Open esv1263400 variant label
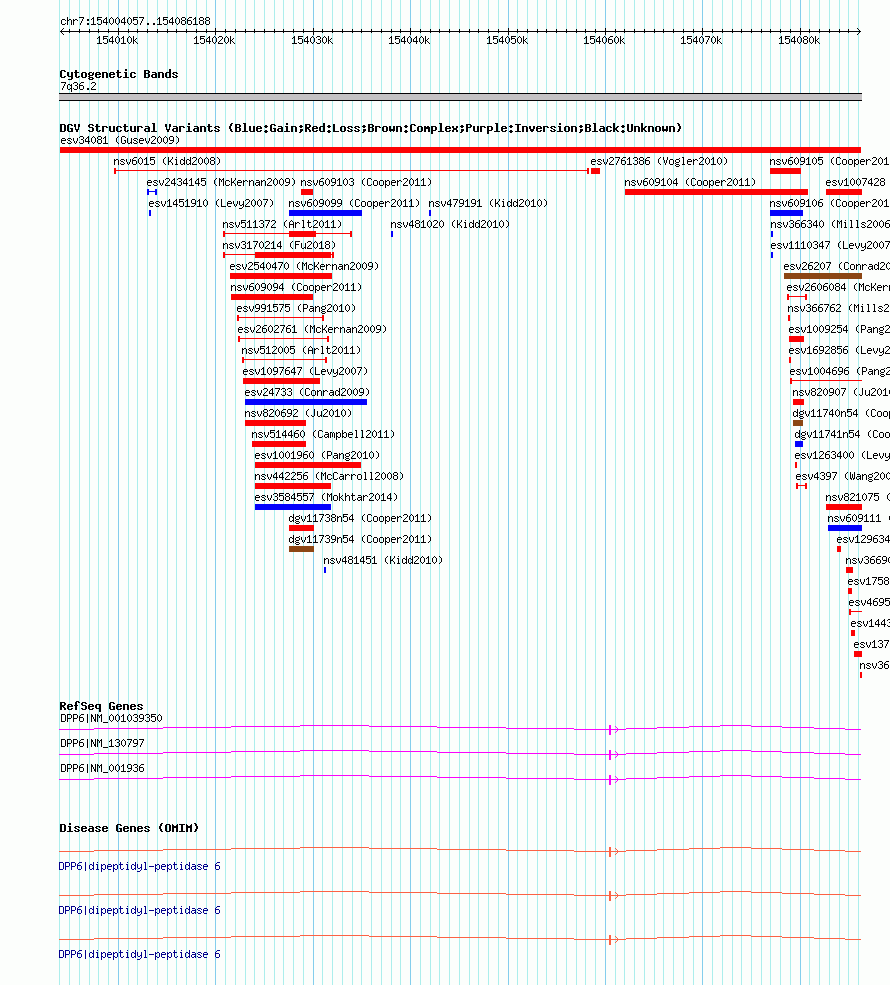This screenshot has height=985, width=890. coord(842,455)
